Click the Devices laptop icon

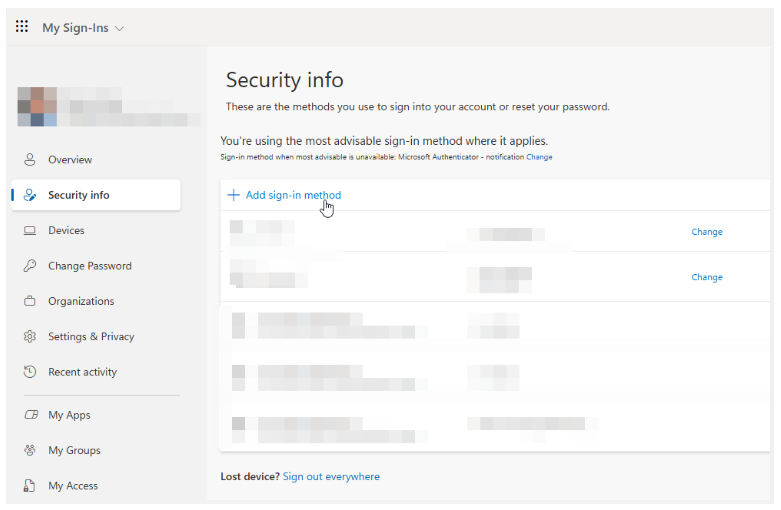[x=29, y=231]
